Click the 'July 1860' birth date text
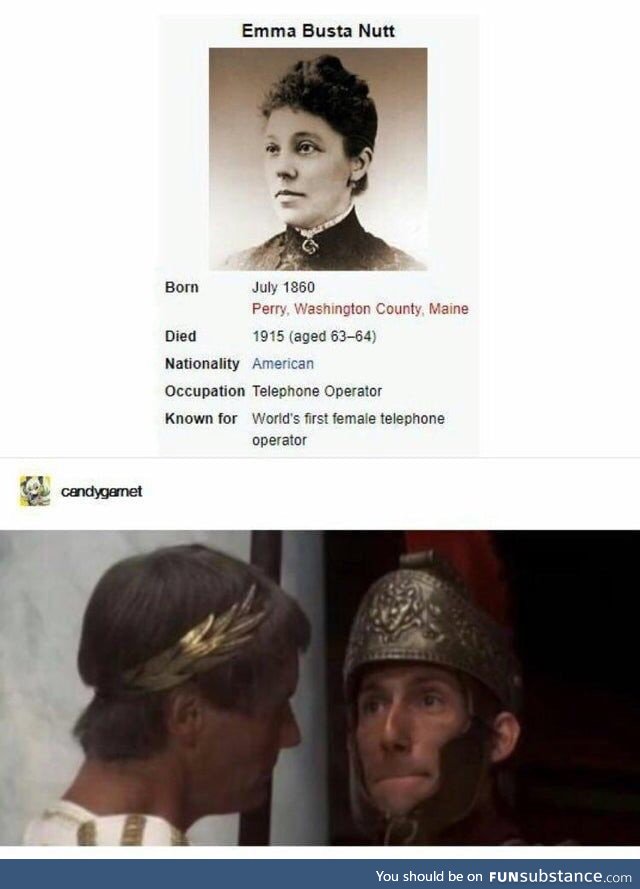Viewport: 640px width, 889px height. 283,287
